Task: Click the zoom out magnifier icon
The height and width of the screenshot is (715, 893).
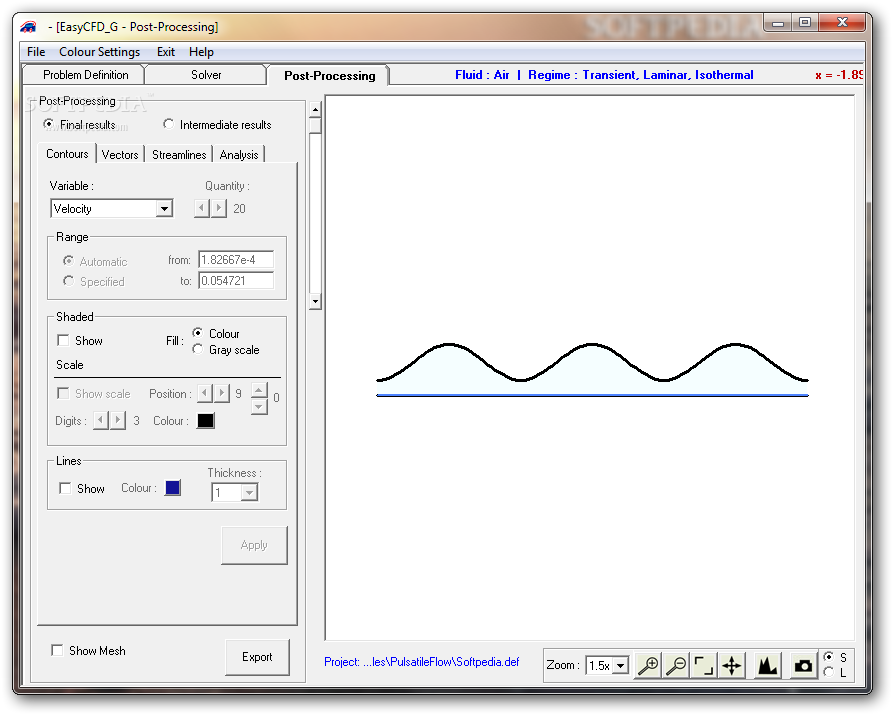Action: (x=676, y=665)
